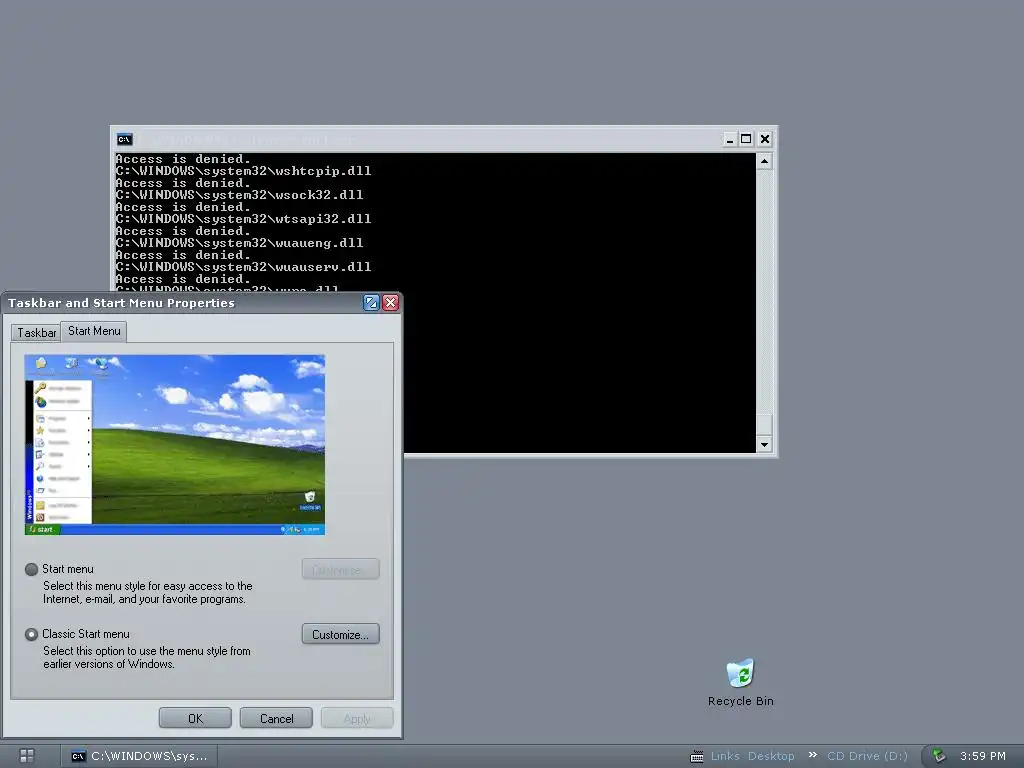This screenshot has height=768, width=1024.
Task: Select the Start menu radio option
Action: [x=31, y=569]
